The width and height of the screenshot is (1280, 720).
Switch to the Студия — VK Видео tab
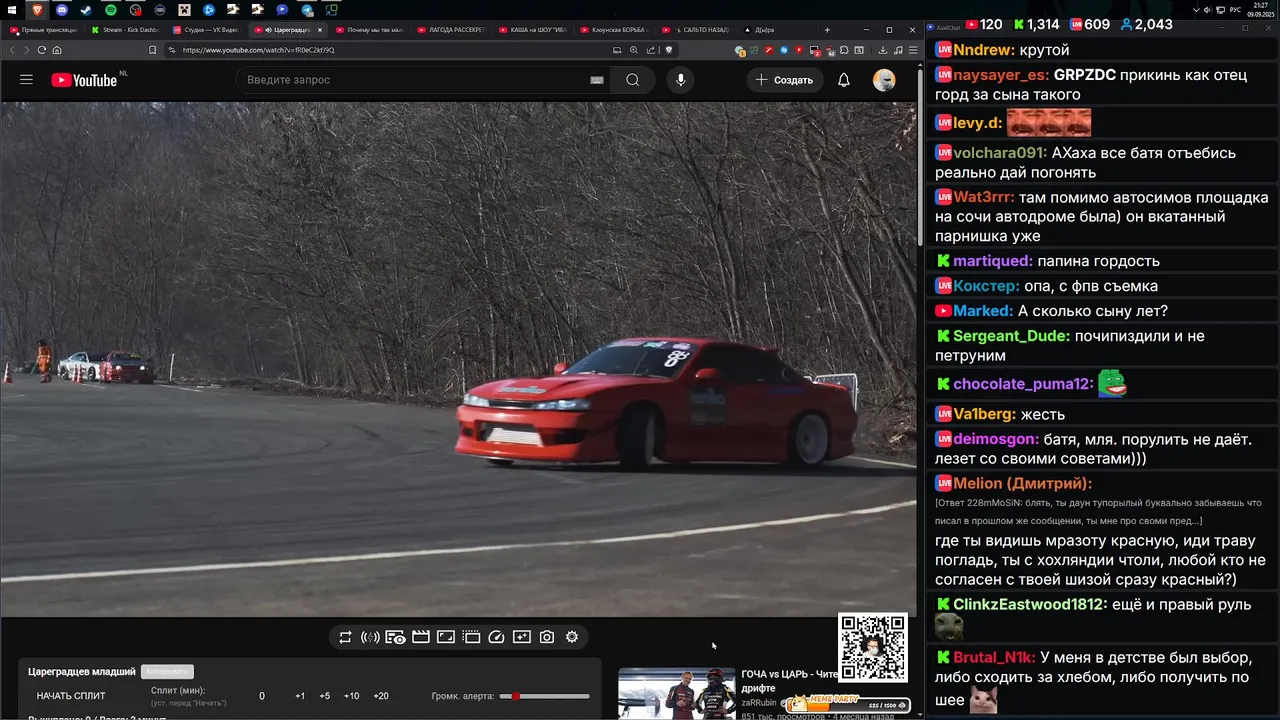tap(206, 30)
